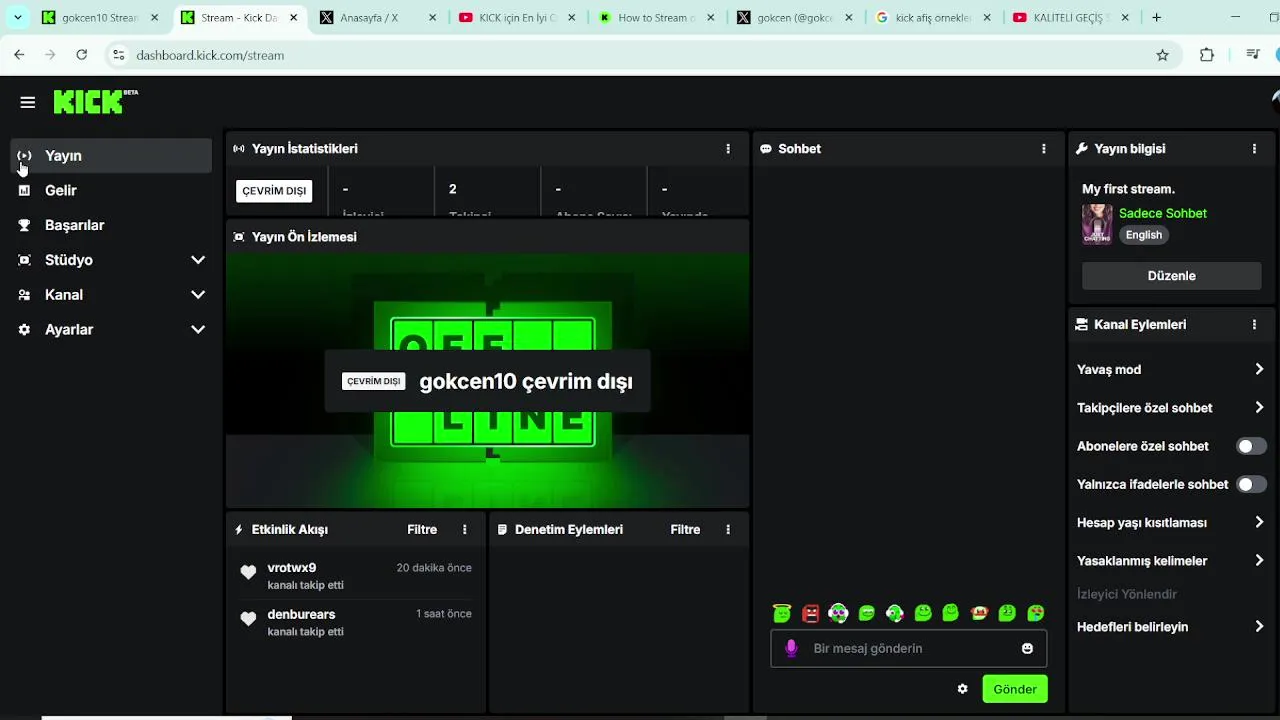This screenshot has width=1280, height=720.
Task: Click the chat message input field
Action: tap(909, 648)
